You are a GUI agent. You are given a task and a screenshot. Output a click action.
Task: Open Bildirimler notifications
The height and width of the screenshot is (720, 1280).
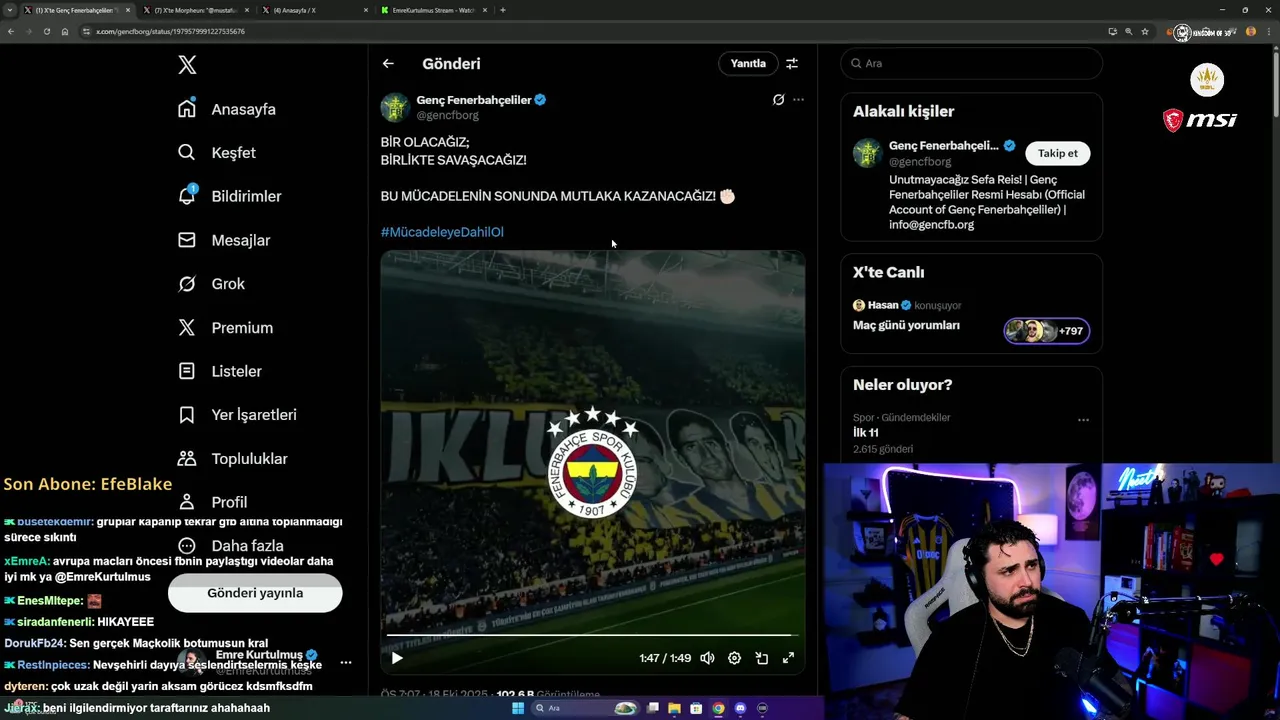tap(229, 196)
